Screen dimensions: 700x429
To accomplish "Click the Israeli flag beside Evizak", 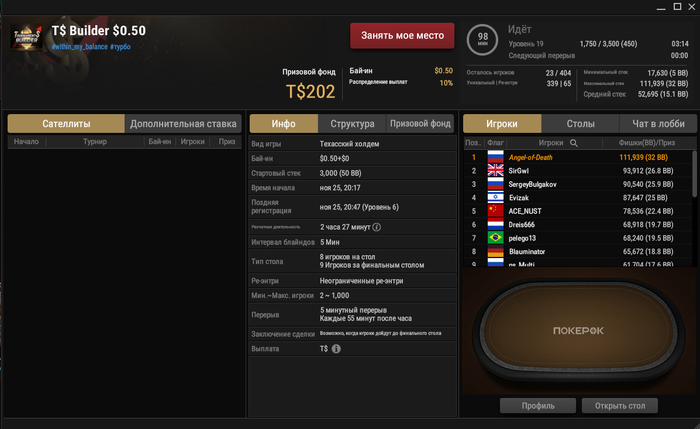I will [x=496, y=197].
